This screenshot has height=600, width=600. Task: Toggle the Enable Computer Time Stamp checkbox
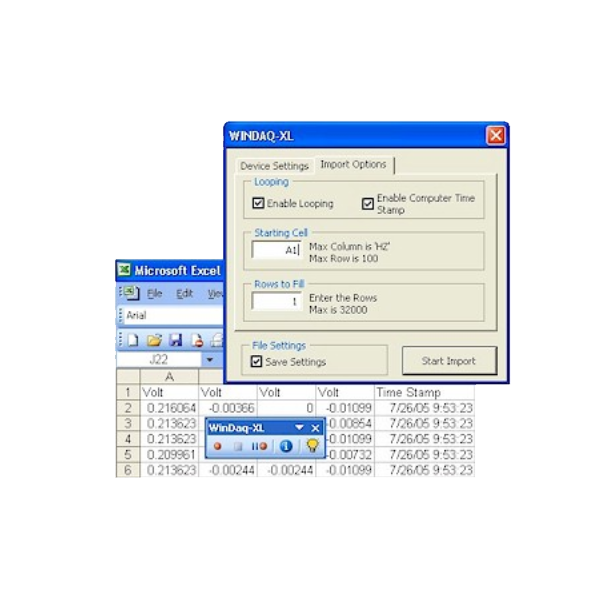pos(368,203)
